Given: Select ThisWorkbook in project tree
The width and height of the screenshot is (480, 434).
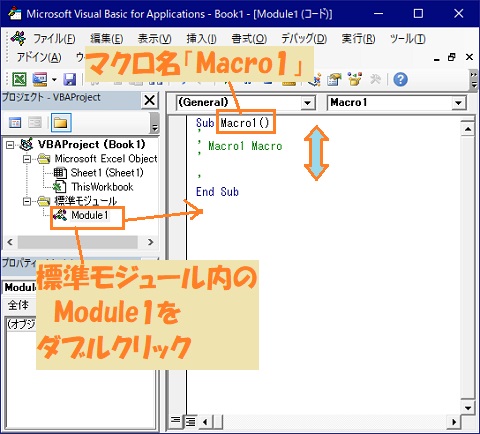Looking at the screenshot, I should pos(102,187).
